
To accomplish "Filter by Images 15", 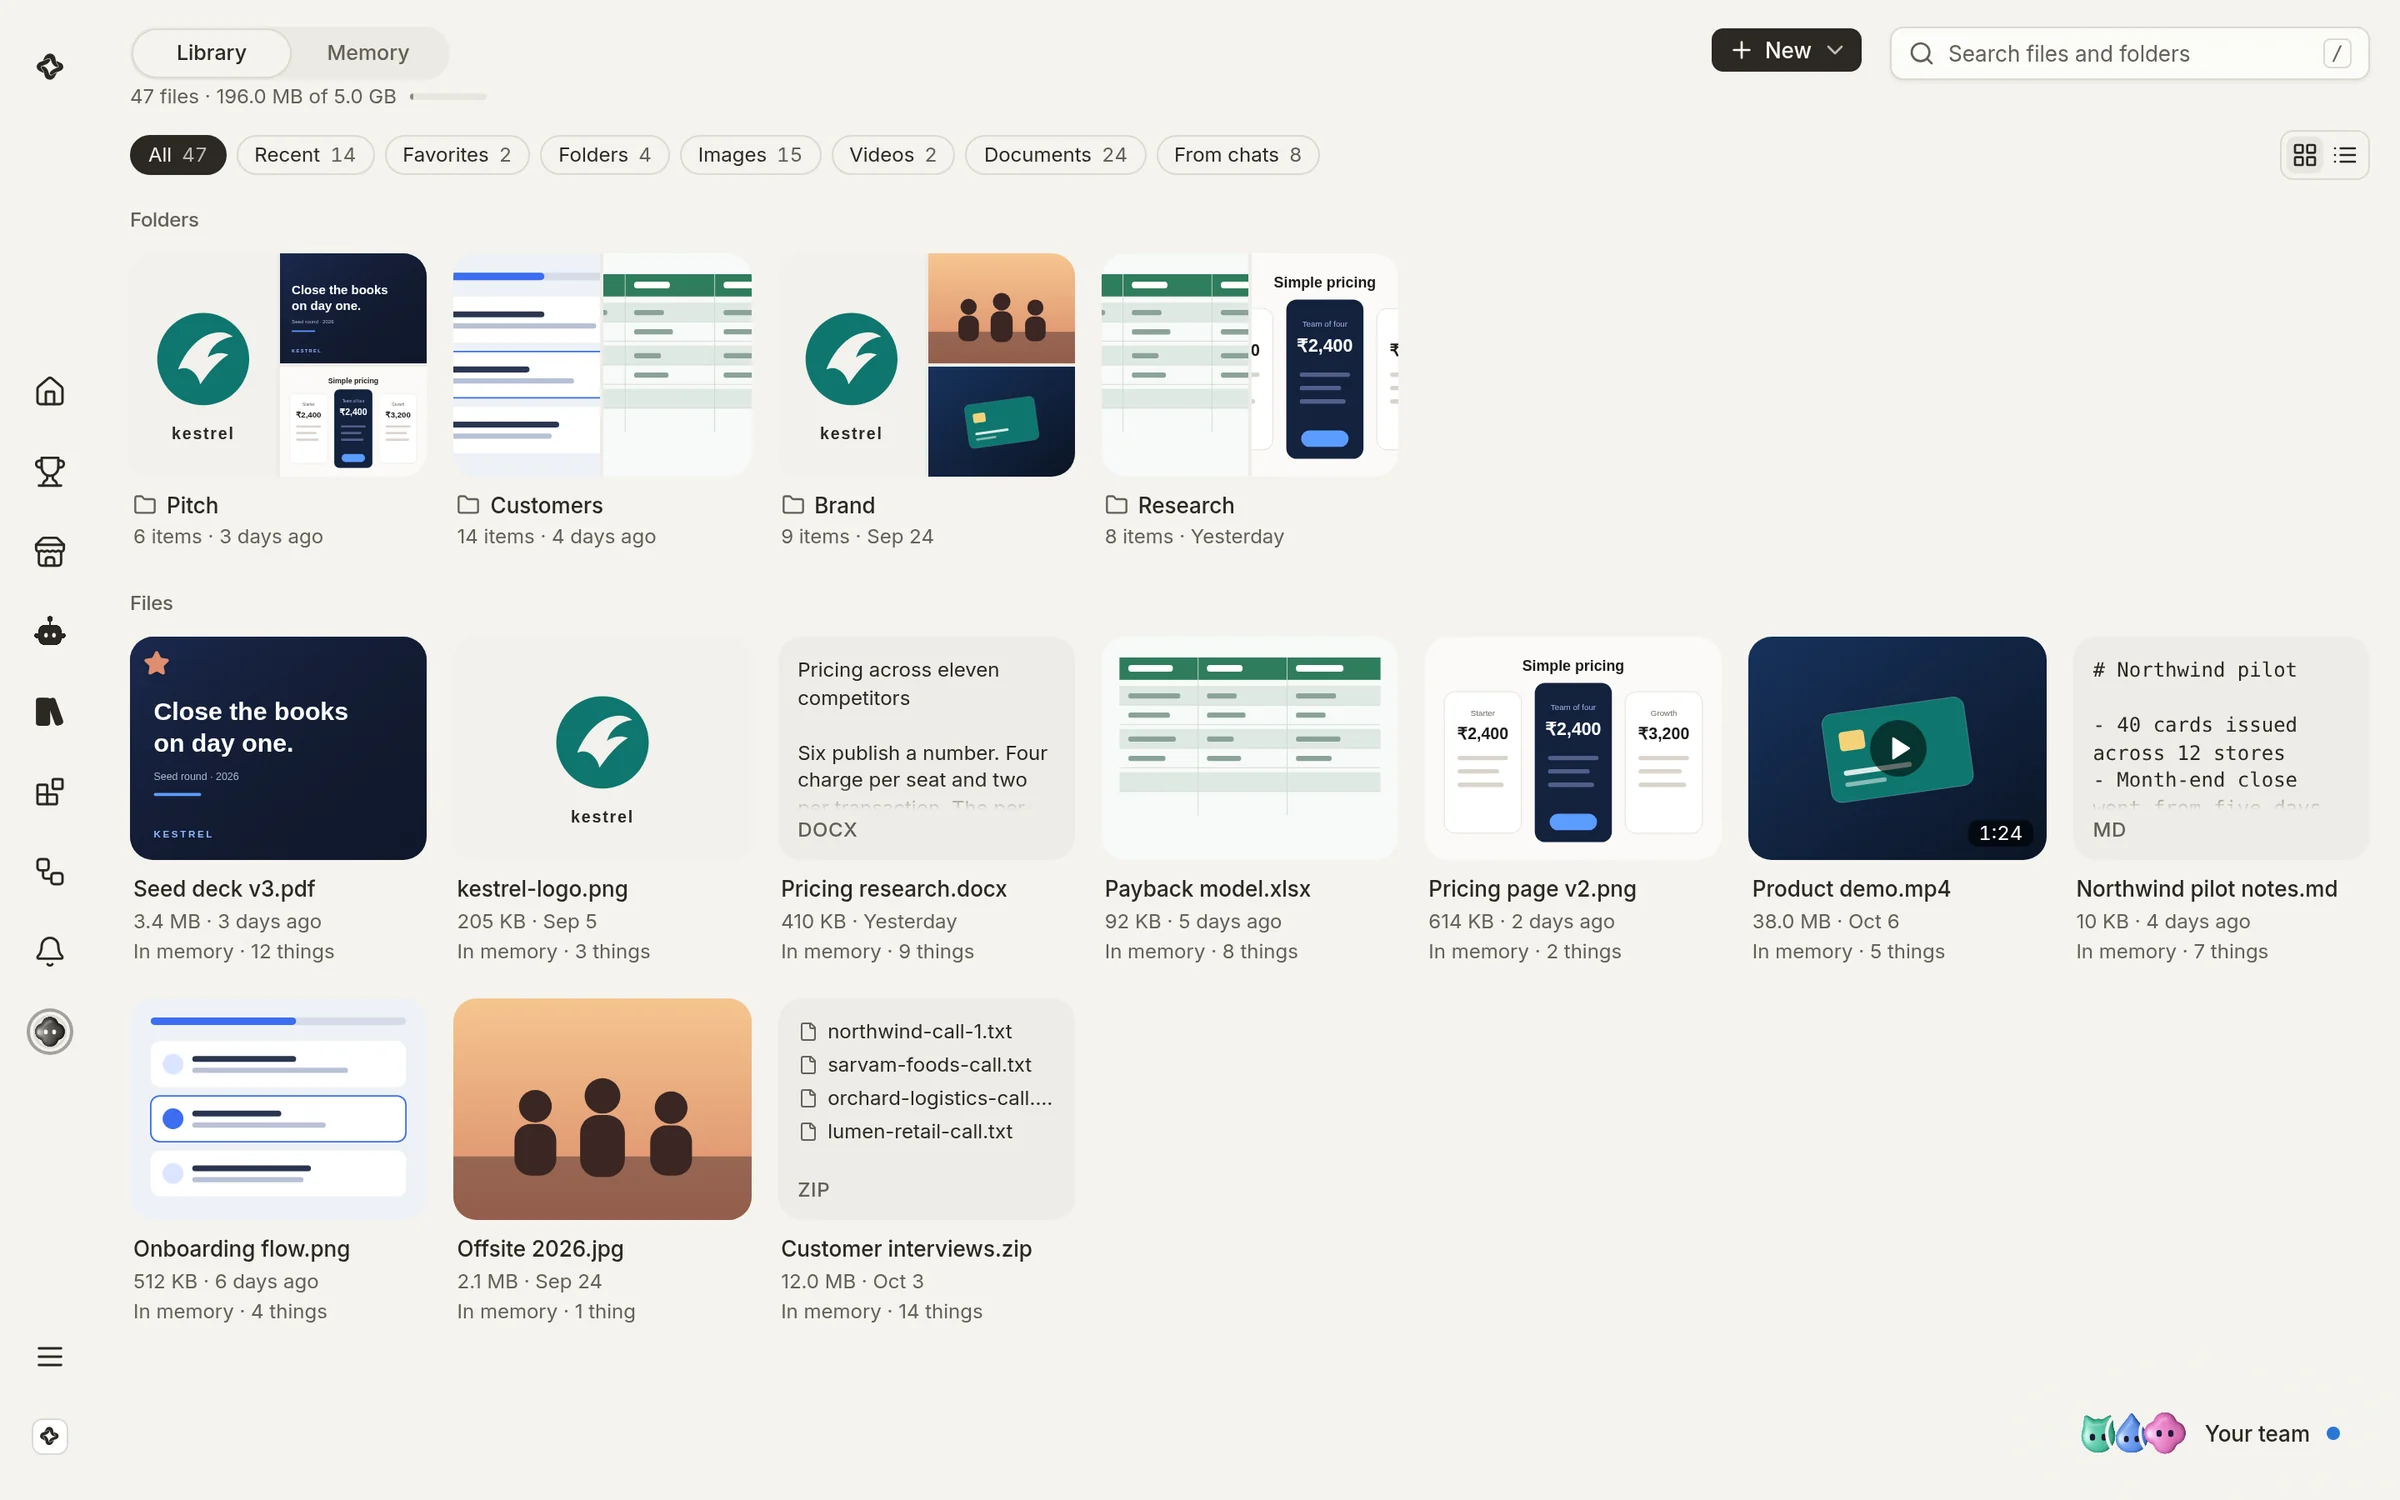I will 750,155.
